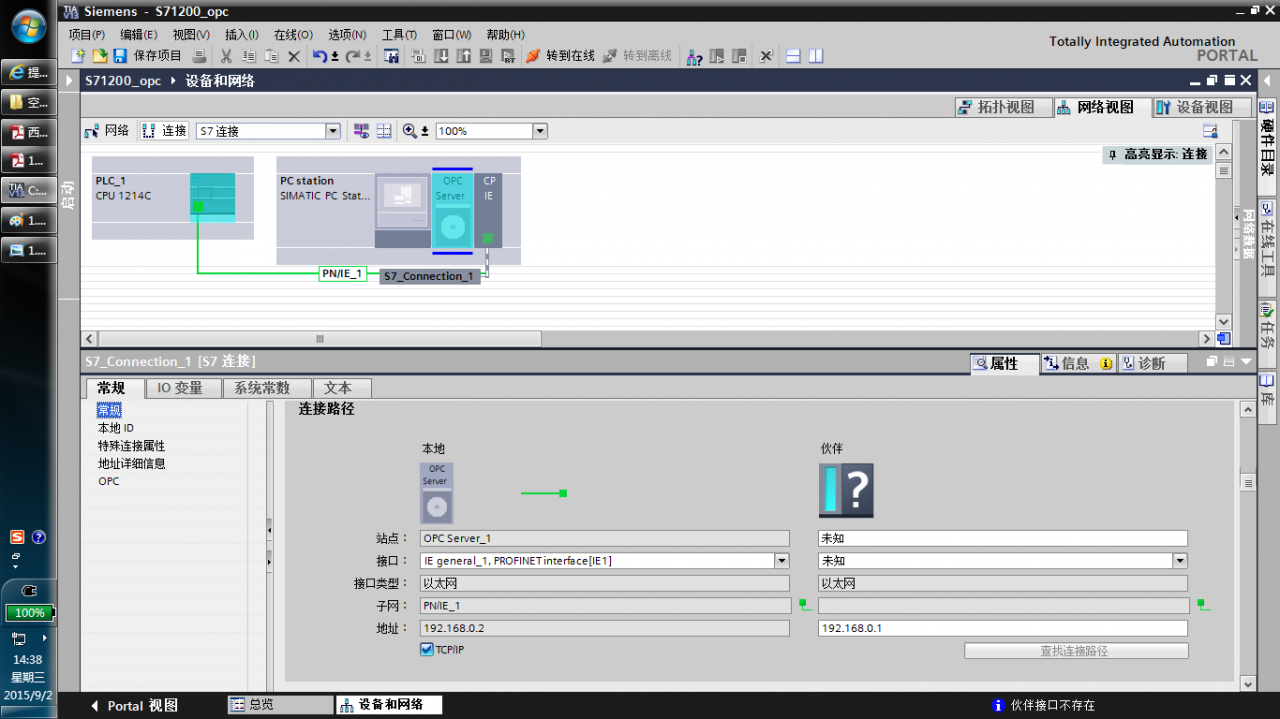Click the 总览 overview taskbar button

point(280,705)
